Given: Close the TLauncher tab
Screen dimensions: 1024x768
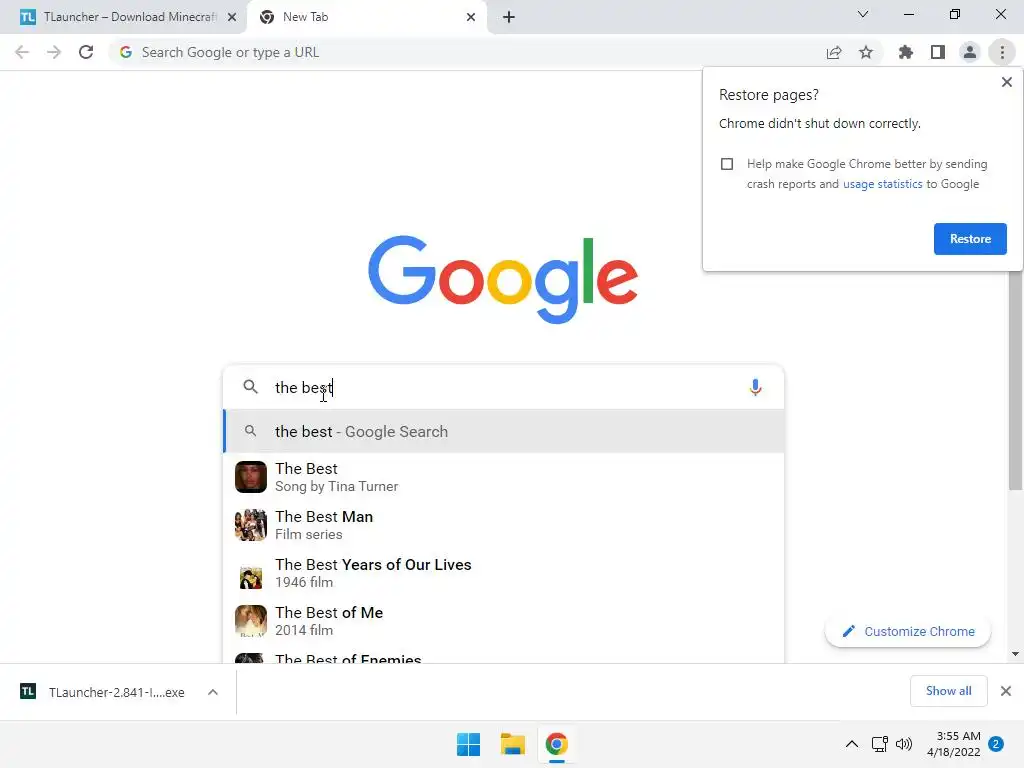Looking at the screenshot, I should click(x=232, y=17).
